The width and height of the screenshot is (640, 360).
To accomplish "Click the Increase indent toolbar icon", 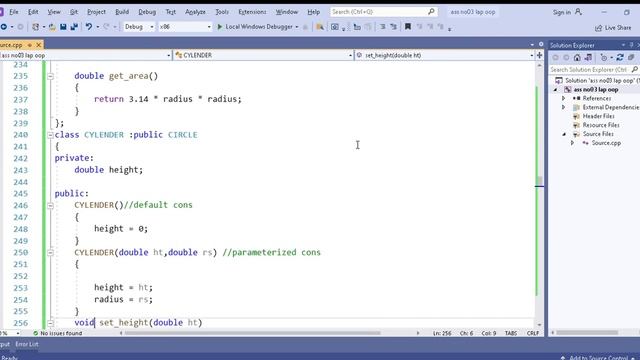I will 393,27.
